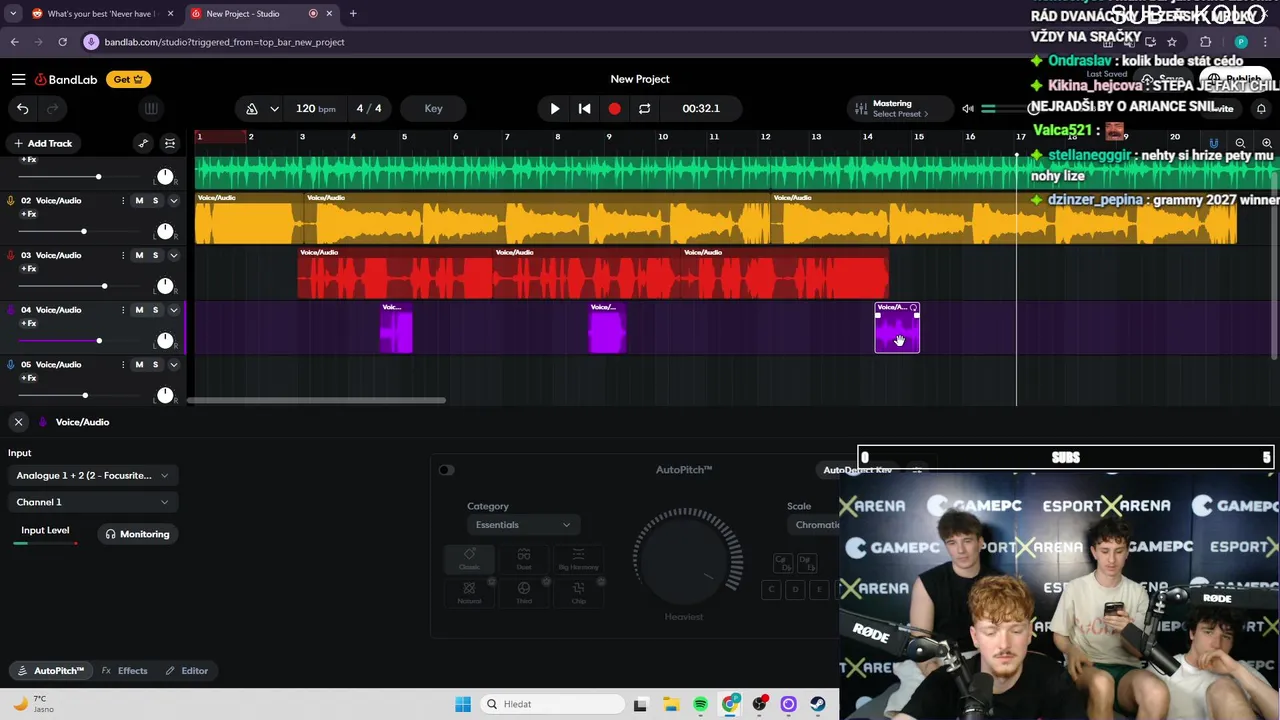Expand track 04 with its chevron
The image size is (1280, 720).
[x=173, y=310]
